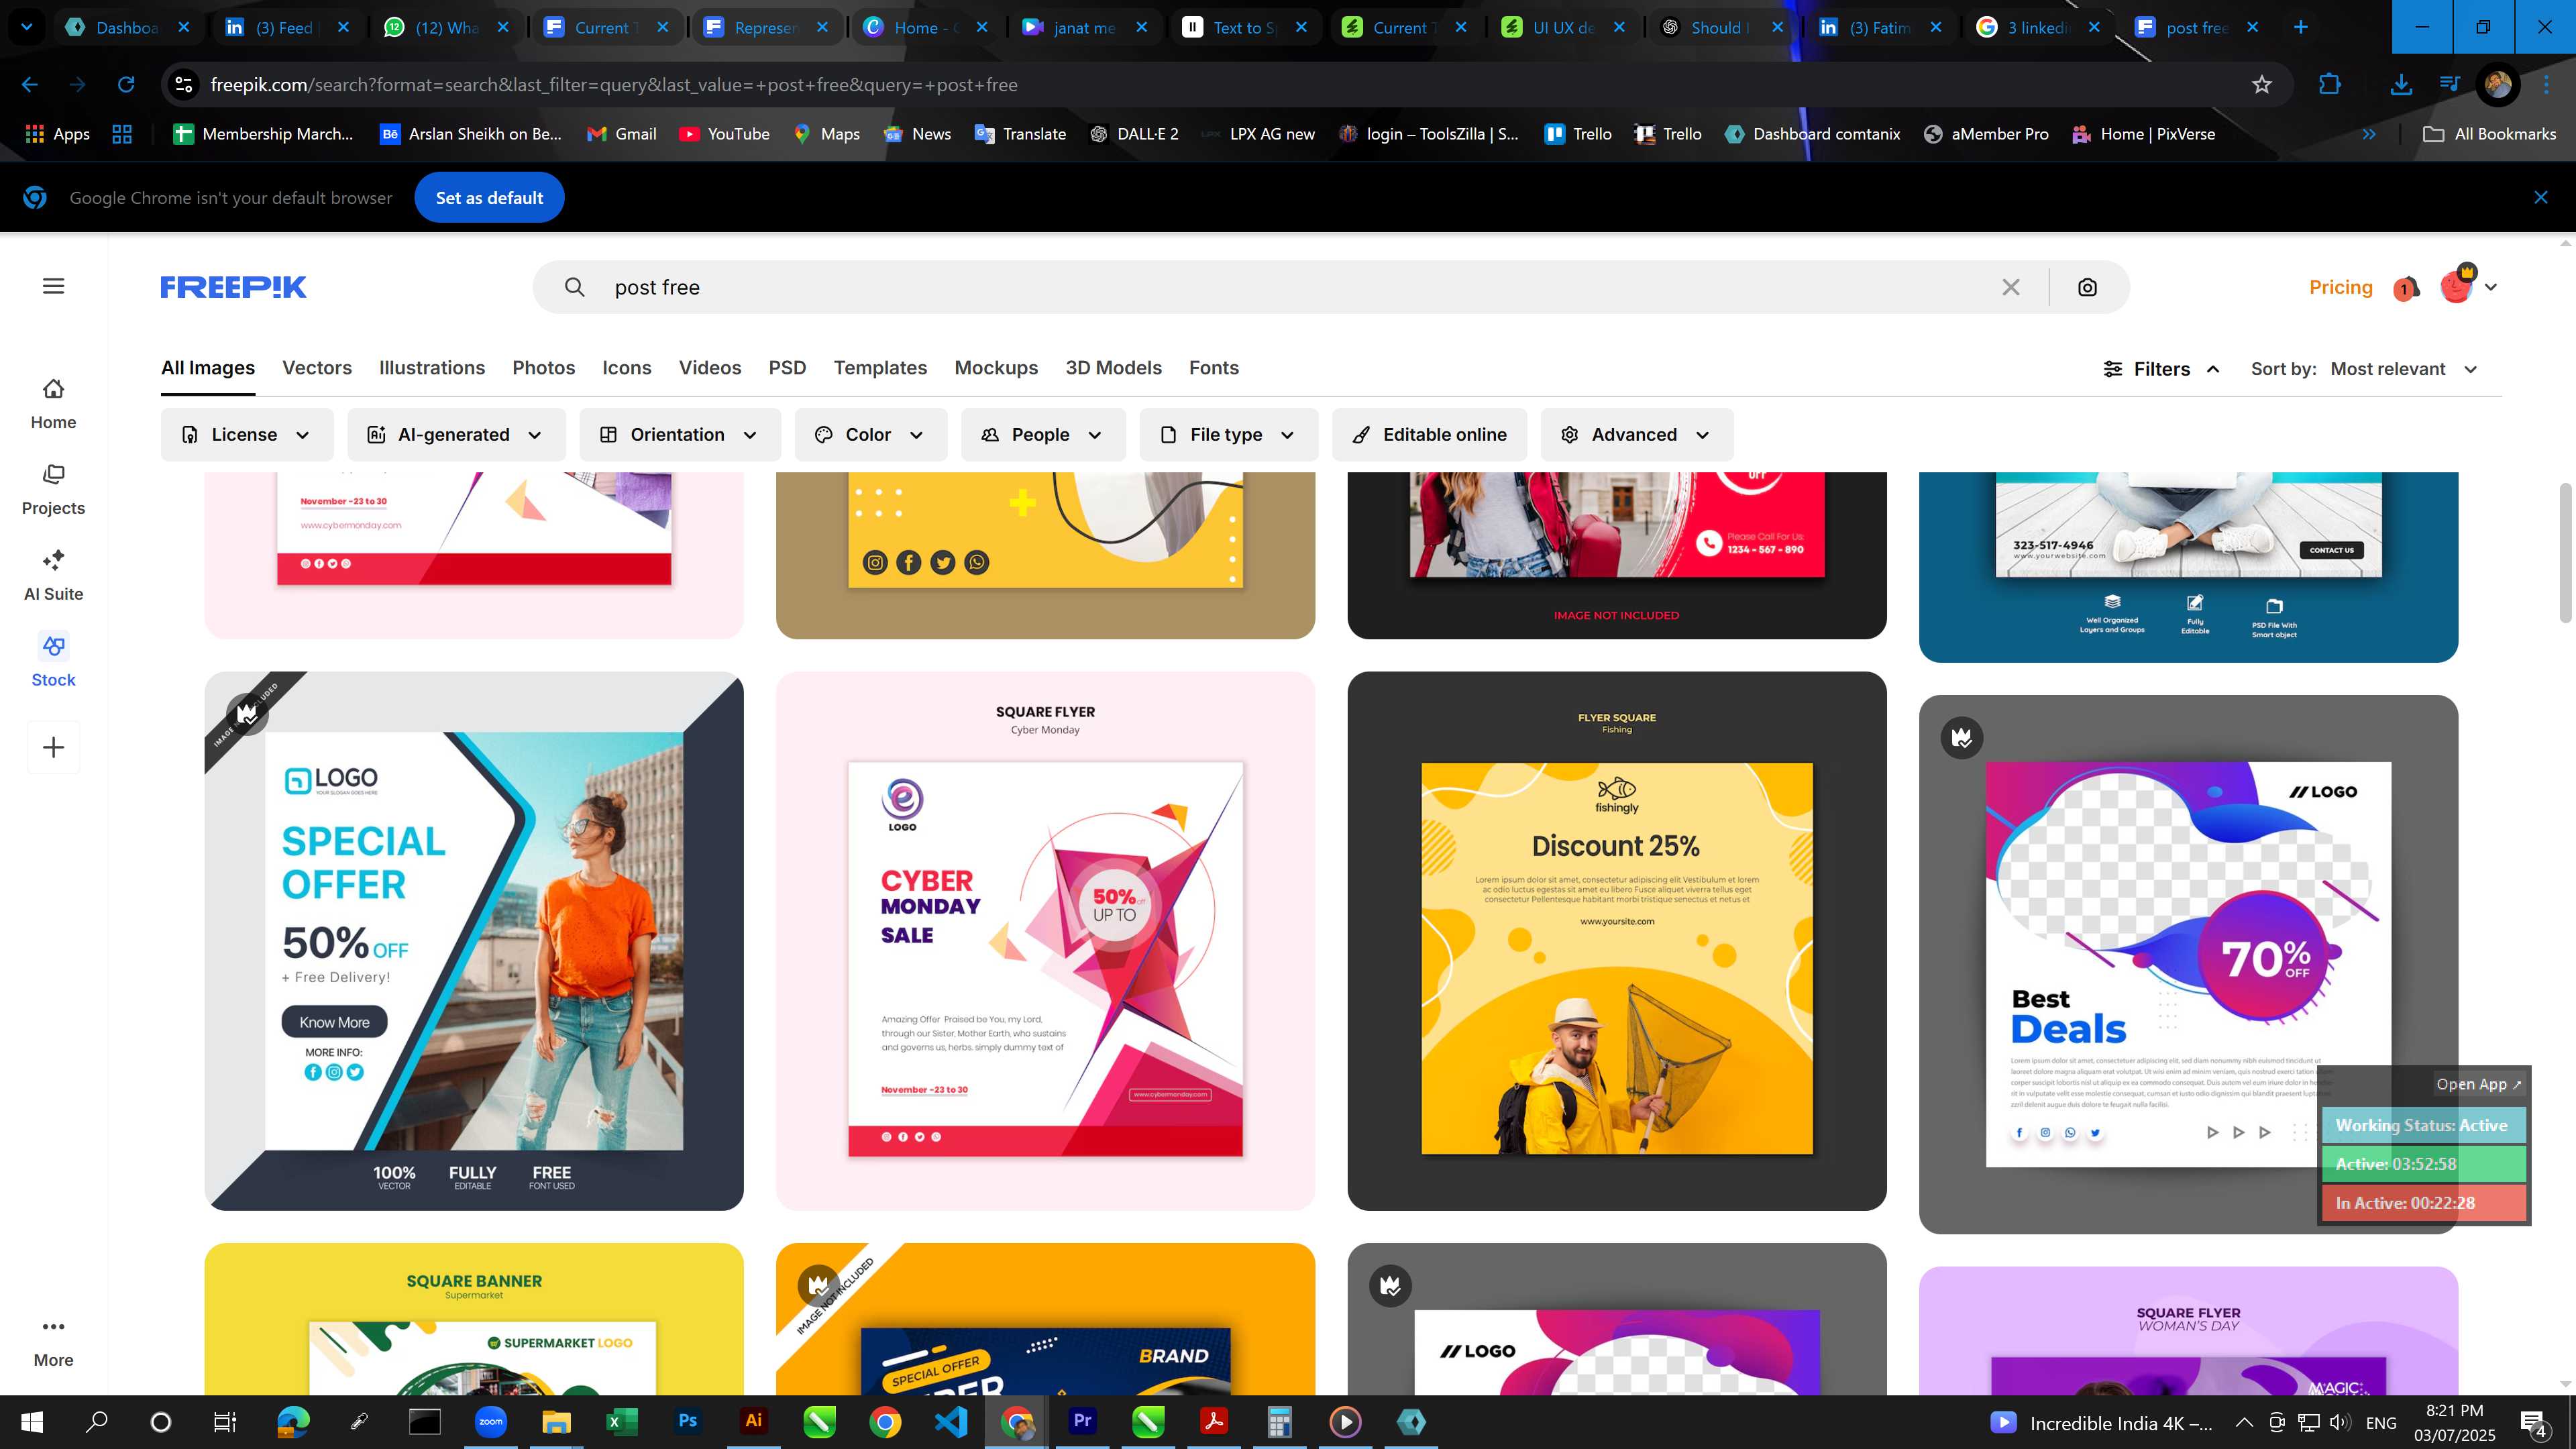The height and width of the screenshot is (1449, 2576).
Task: Open Windows Start menu
Action: (31, 1421)
